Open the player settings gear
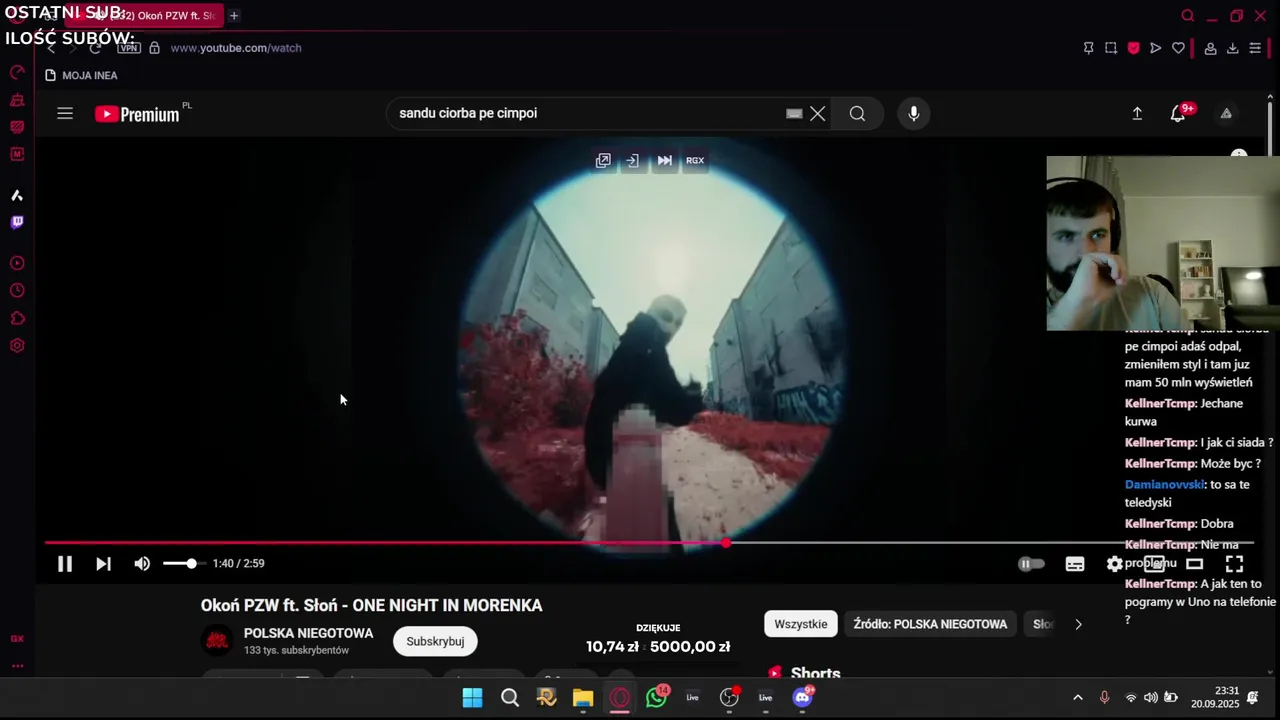This screenshot has width=1280, height=720. 1114,564
